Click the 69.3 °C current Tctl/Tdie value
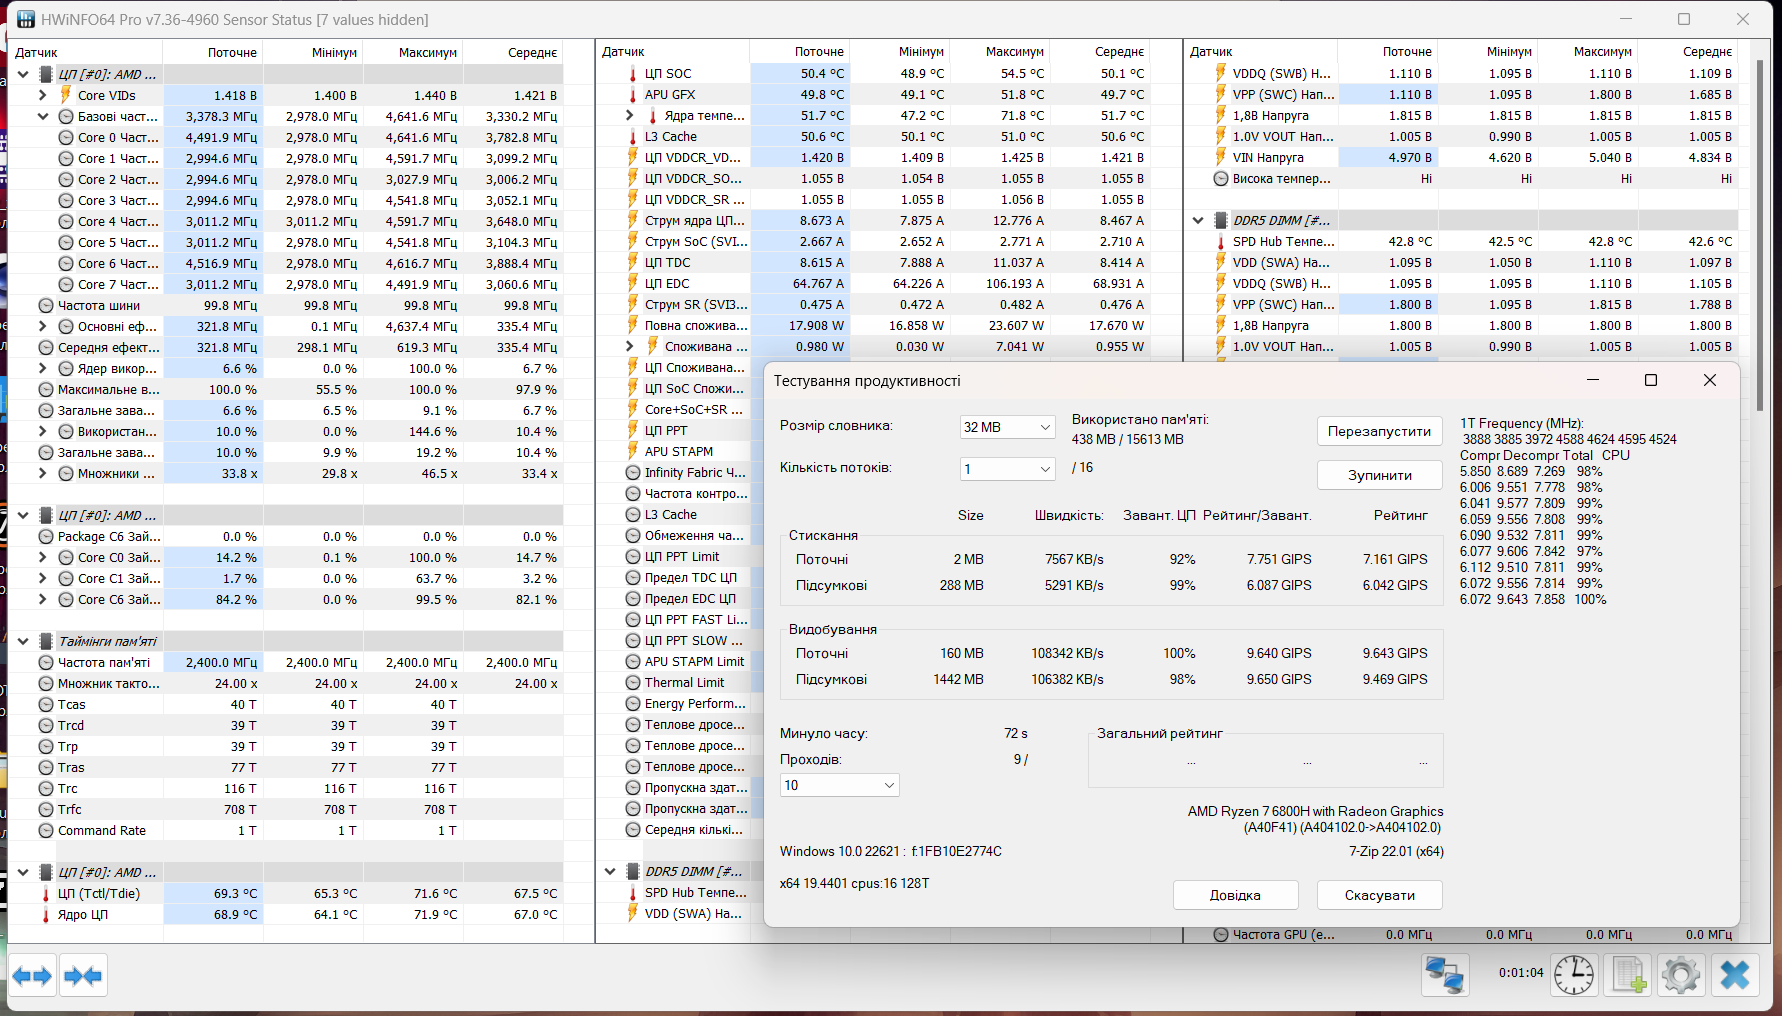Screen dimensions: 1782x1016 [x=235, y=893]
